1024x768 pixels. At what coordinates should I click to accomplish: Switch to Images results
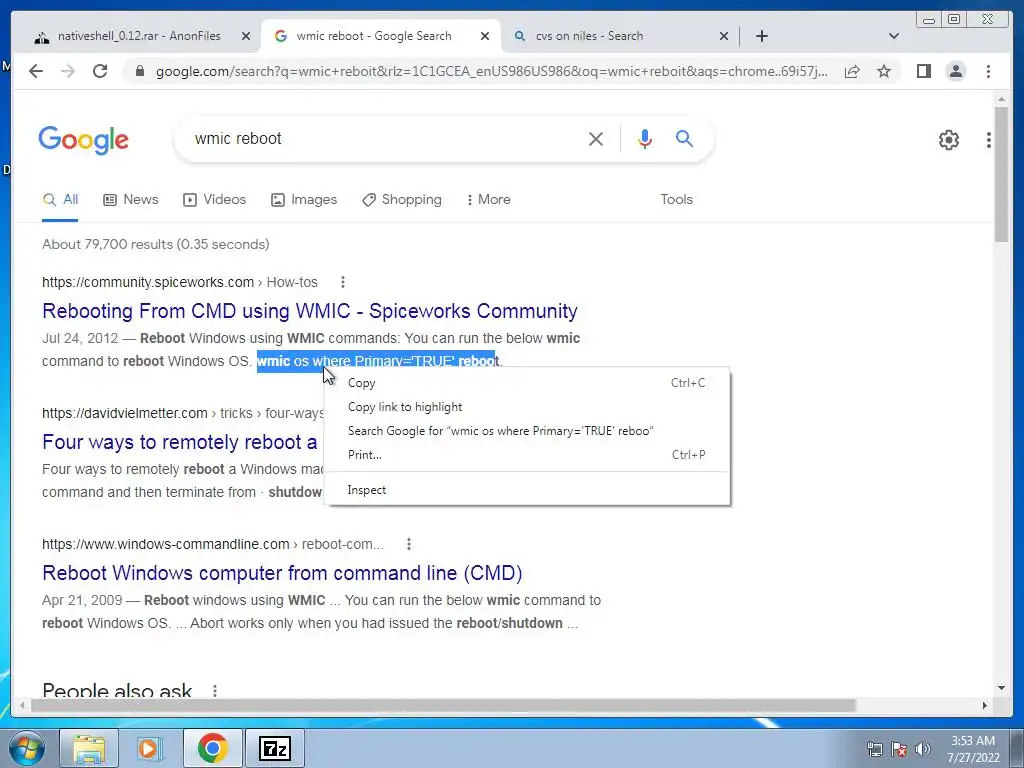304,199
